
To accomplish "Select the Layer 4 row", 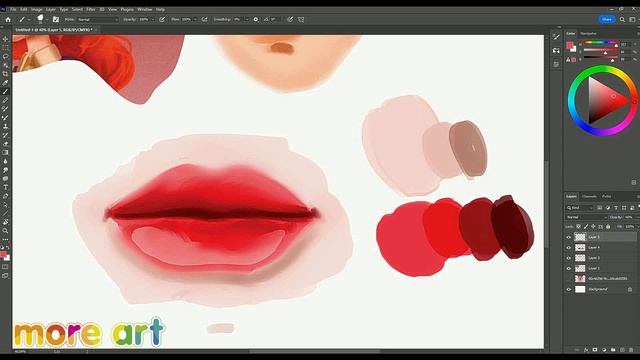I will point(601,247).
